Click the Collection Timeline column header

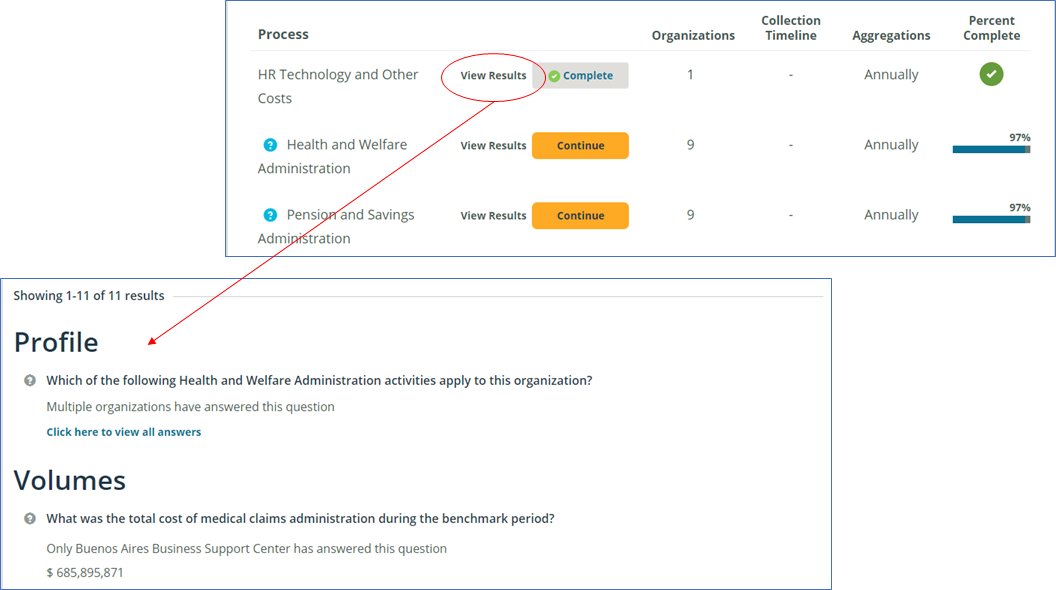[791, 28]
